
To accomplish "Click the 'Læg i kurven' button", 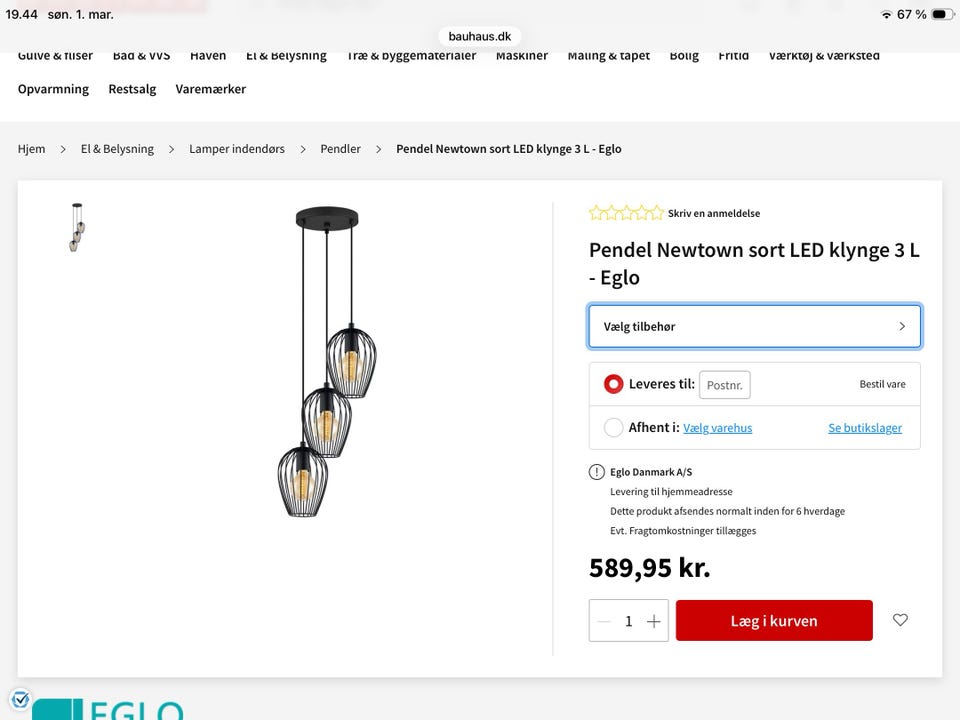I will (x=774, y=621).
